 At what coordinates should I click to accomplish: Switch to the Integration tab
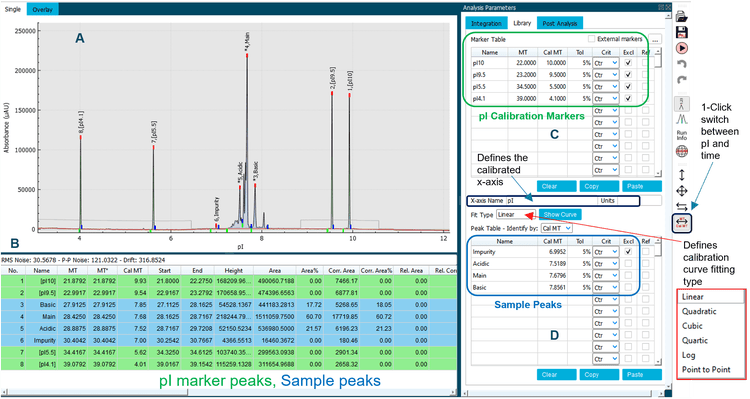[x=486, y=23]
